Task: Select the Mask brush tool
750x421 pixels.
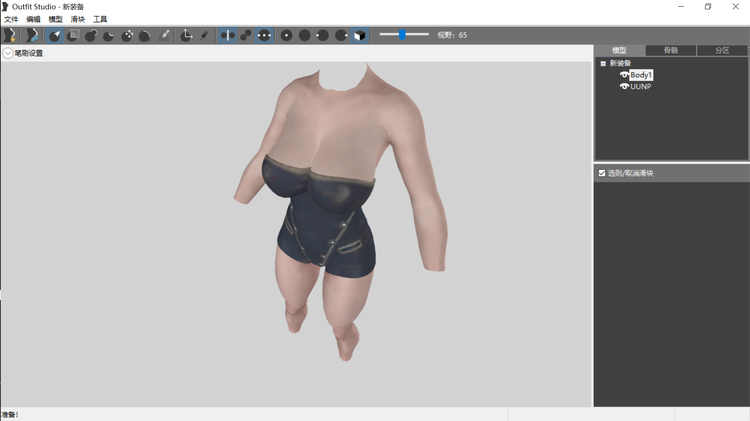Action: [x=73, y=35]
